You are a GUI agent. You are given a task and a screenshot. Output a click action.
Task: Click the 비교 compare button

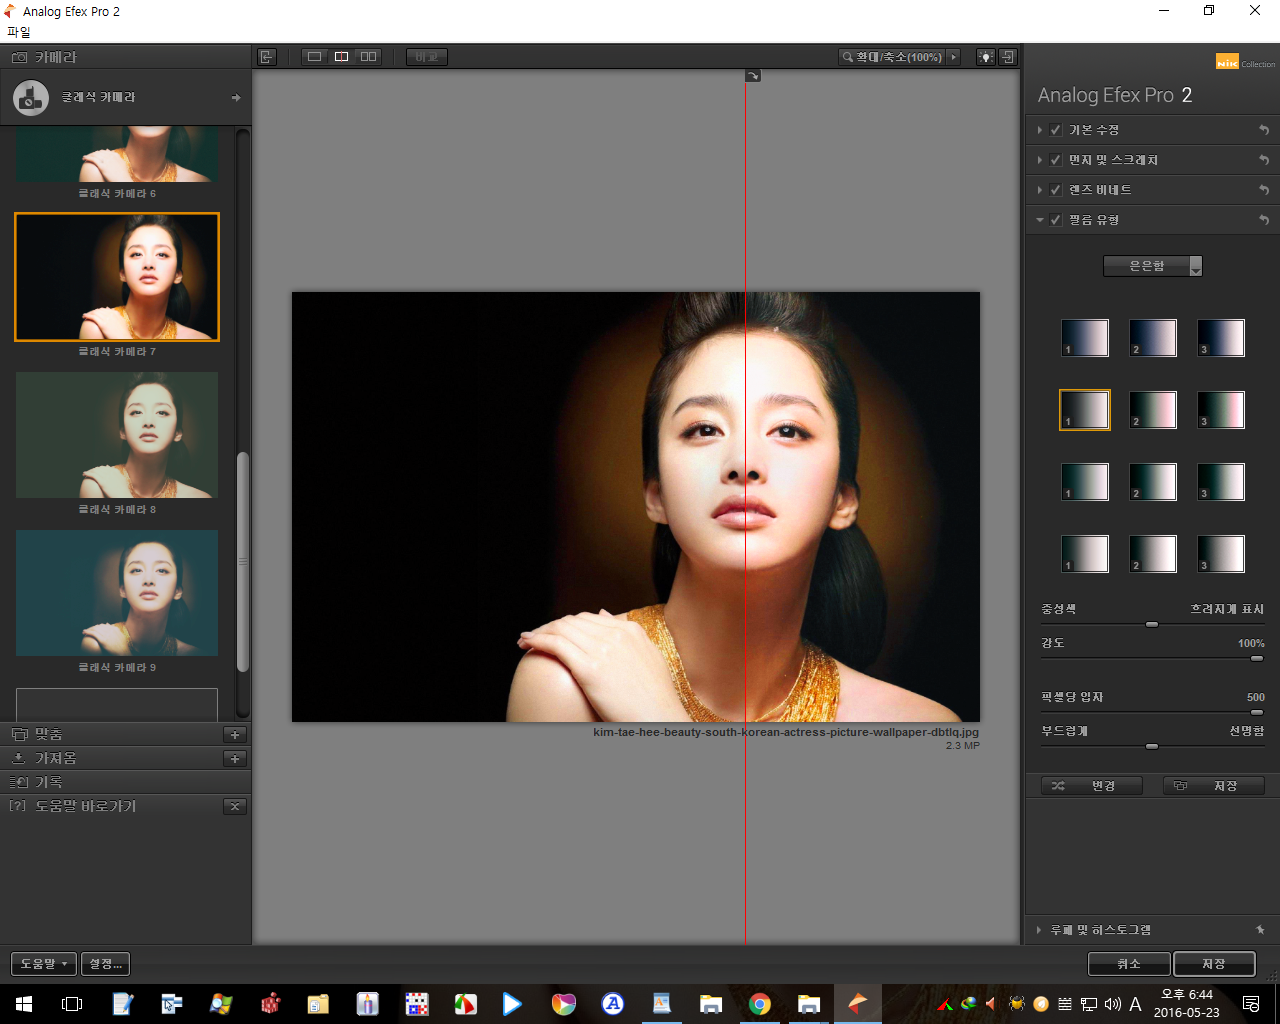tap(427, 57)
